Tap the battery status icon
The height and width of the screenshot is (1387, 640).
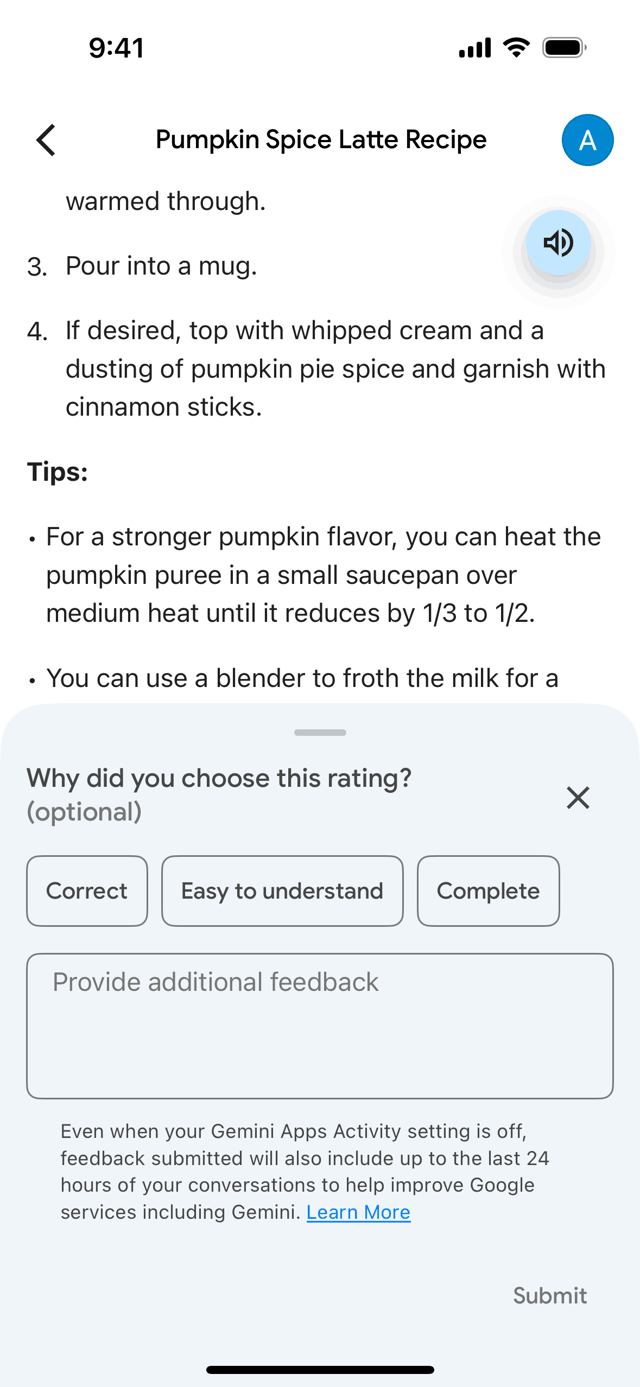(565, 47)
